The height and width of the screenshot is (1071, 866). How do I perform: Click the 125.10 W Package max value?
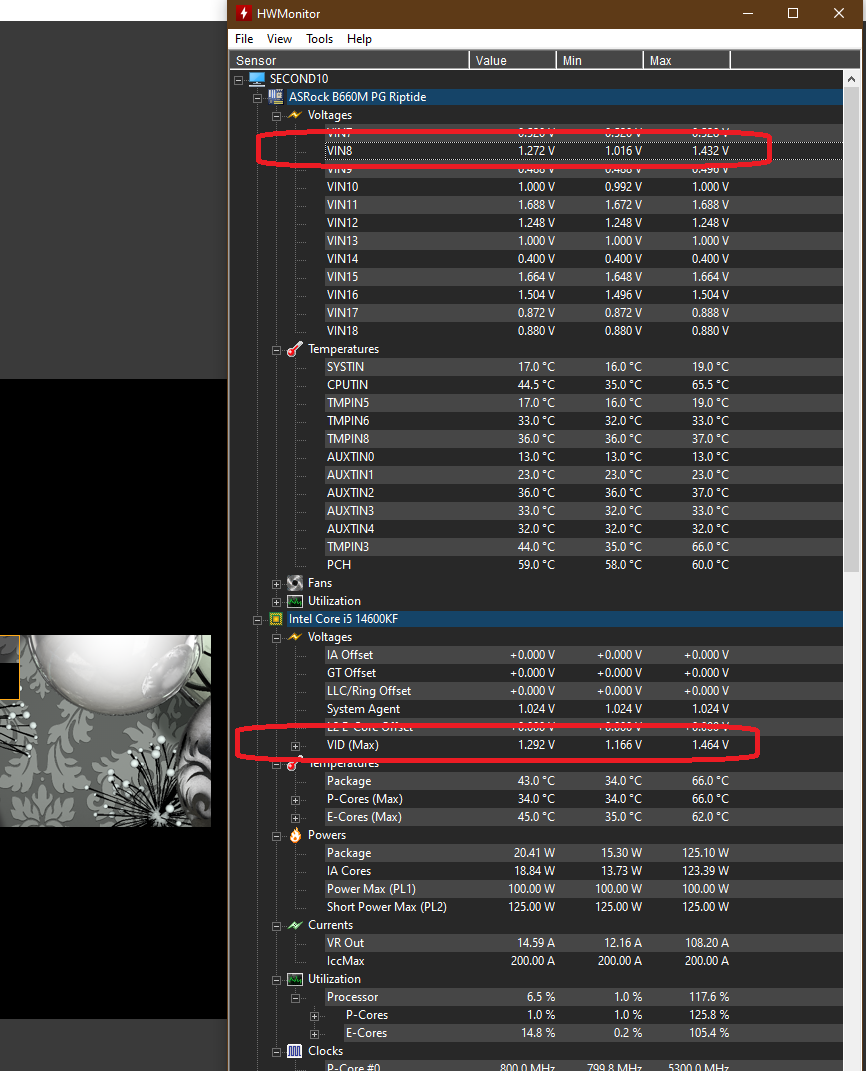click(x=705, y=852)
